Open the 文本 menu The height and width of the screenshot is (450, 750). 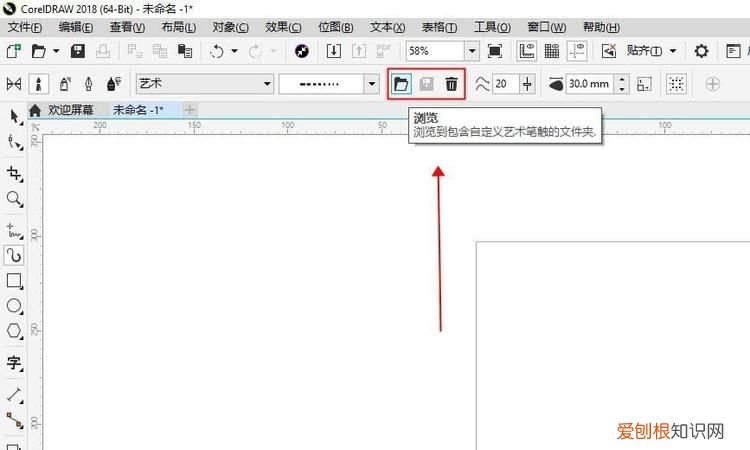pos(387,27)
